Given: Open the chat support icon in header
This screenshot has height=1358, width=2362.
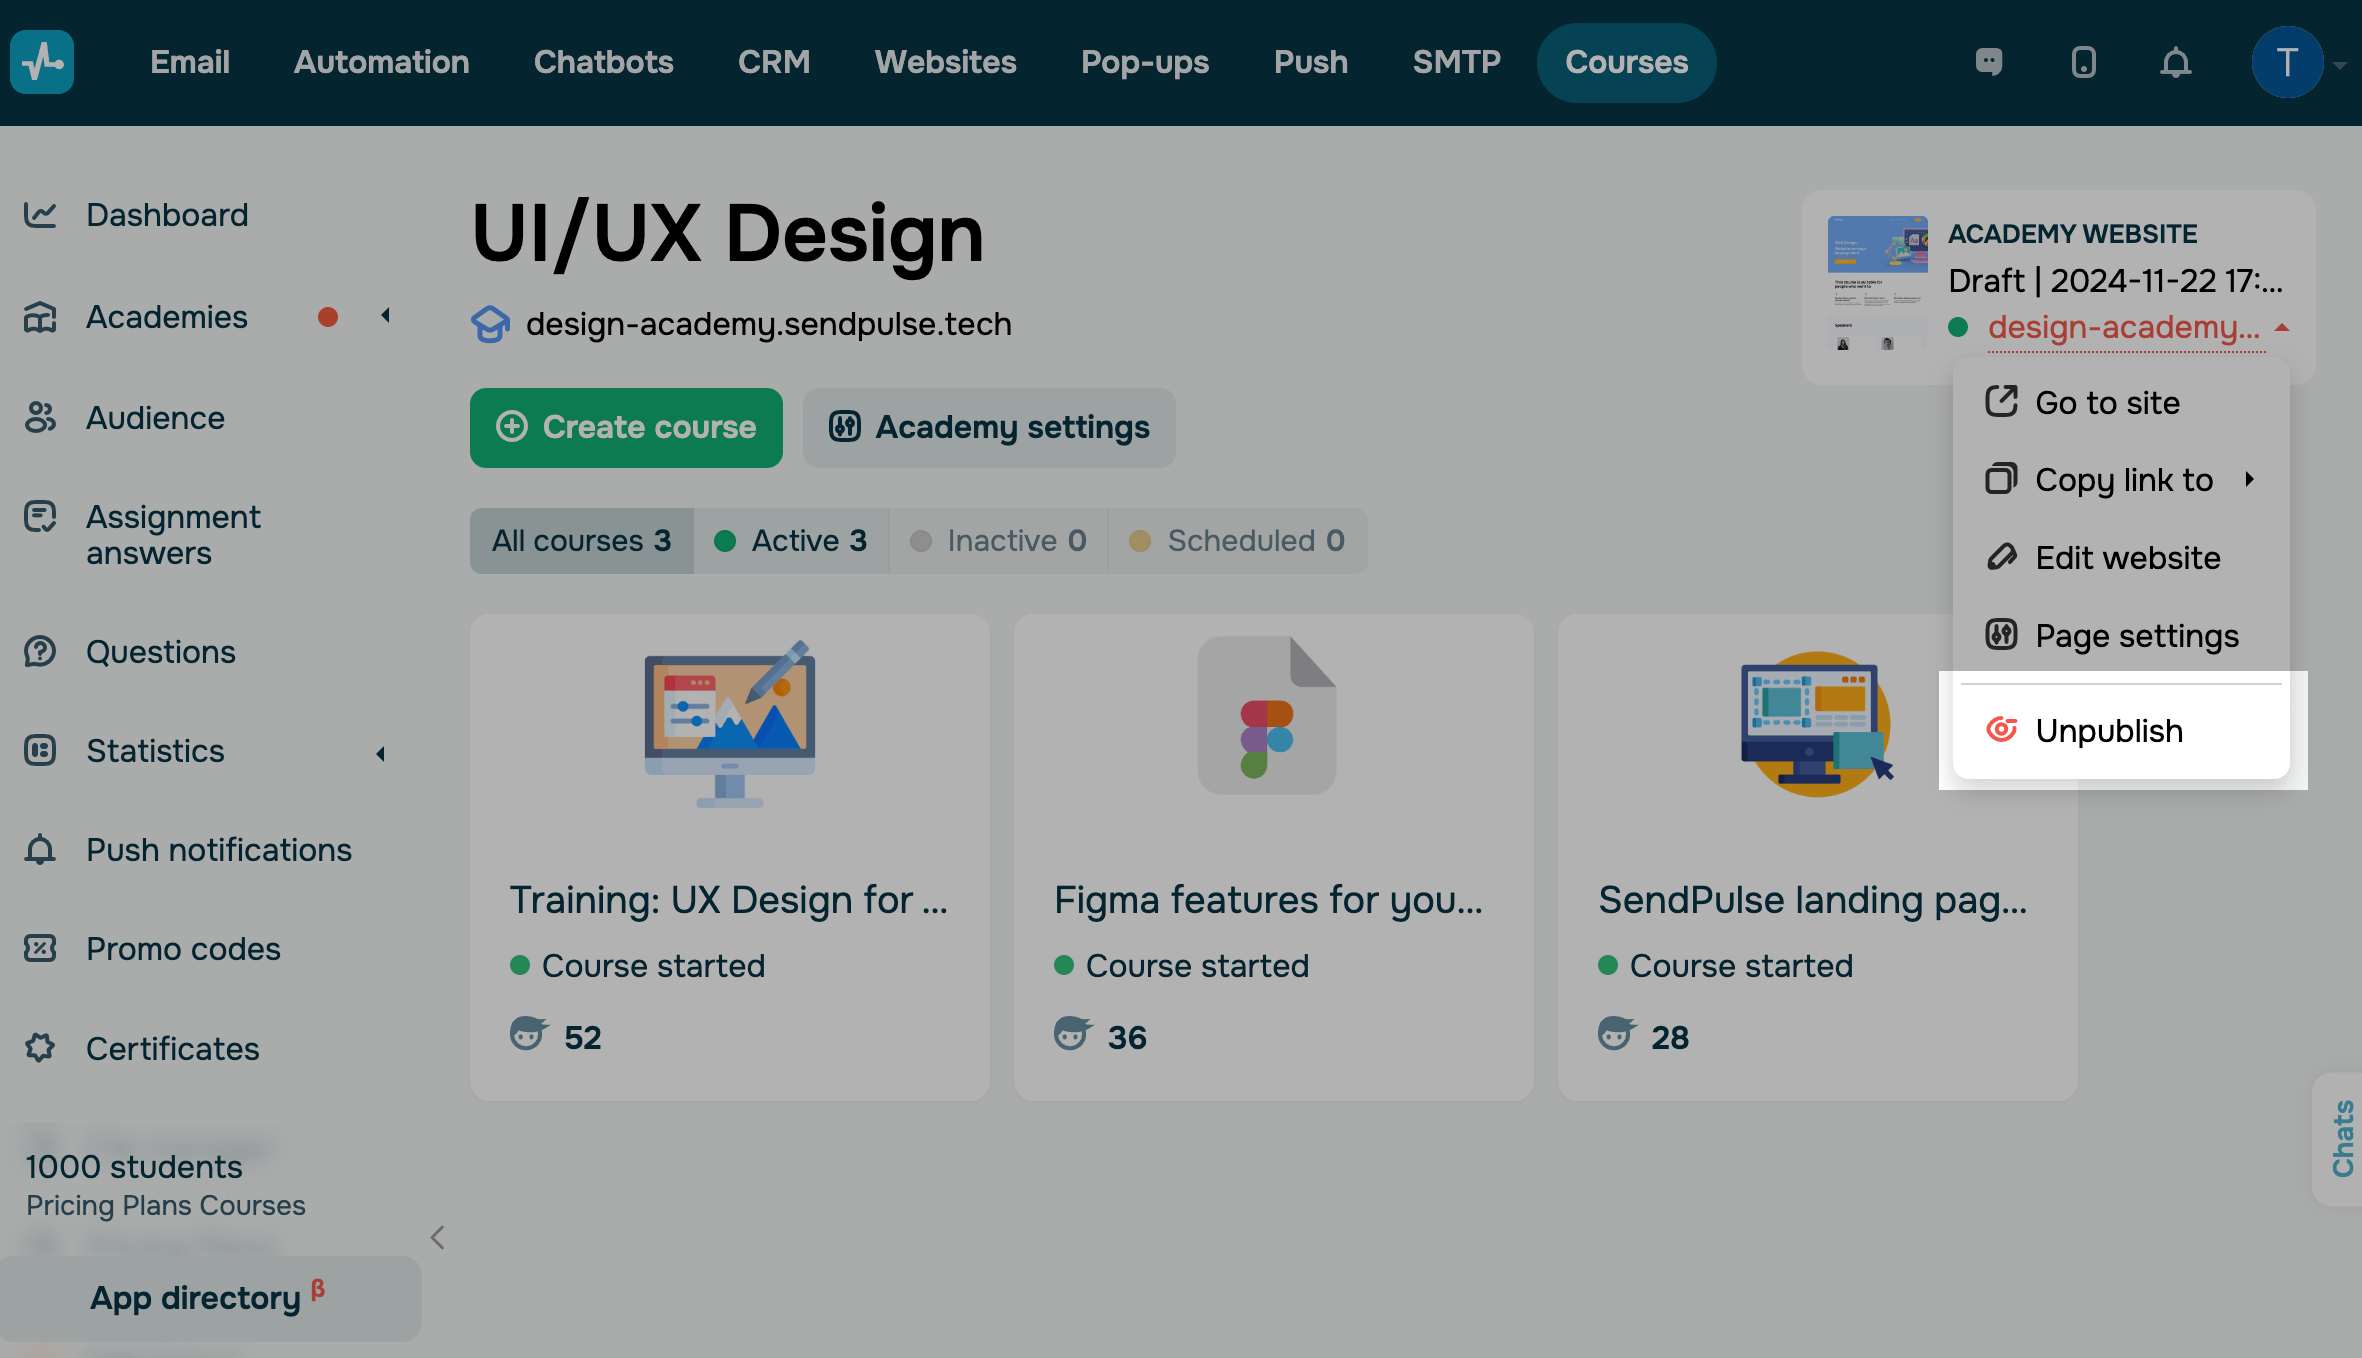Looking at the screenshot, I should tap(1989, 62).
